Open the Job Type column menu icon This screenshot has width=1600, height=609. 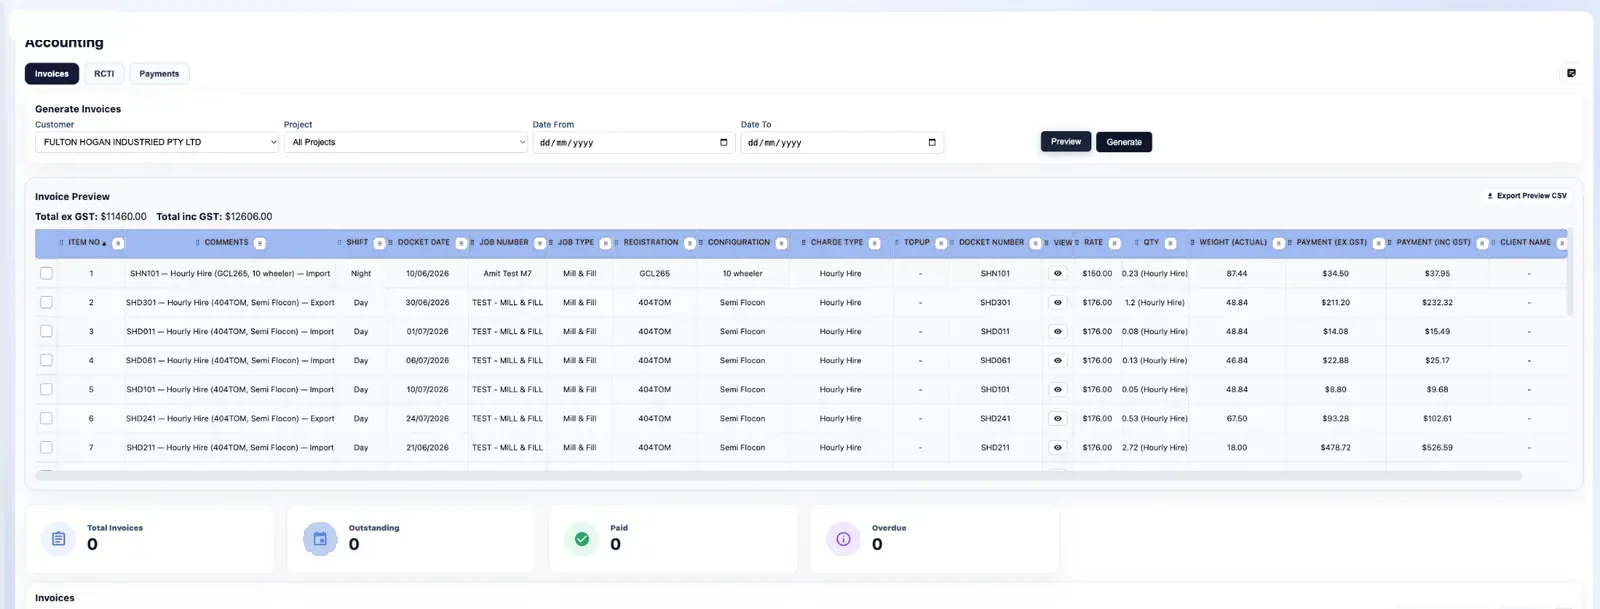point(605,243)
